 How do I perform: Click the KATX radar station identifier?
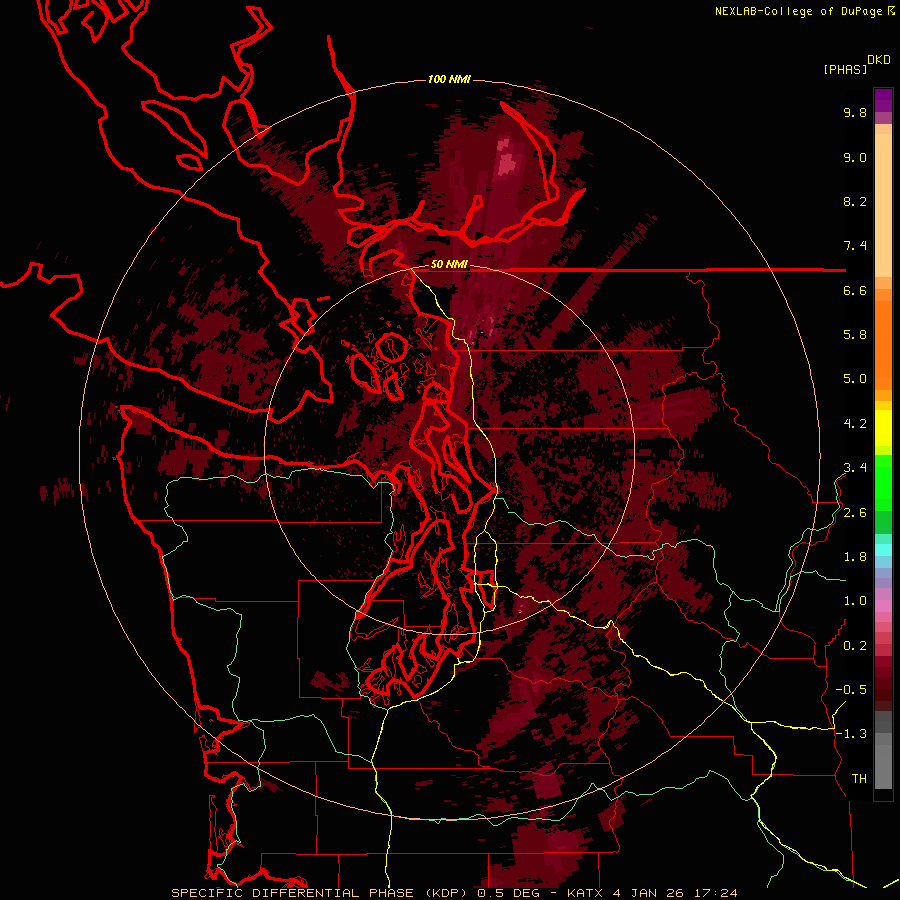point(585,893)
